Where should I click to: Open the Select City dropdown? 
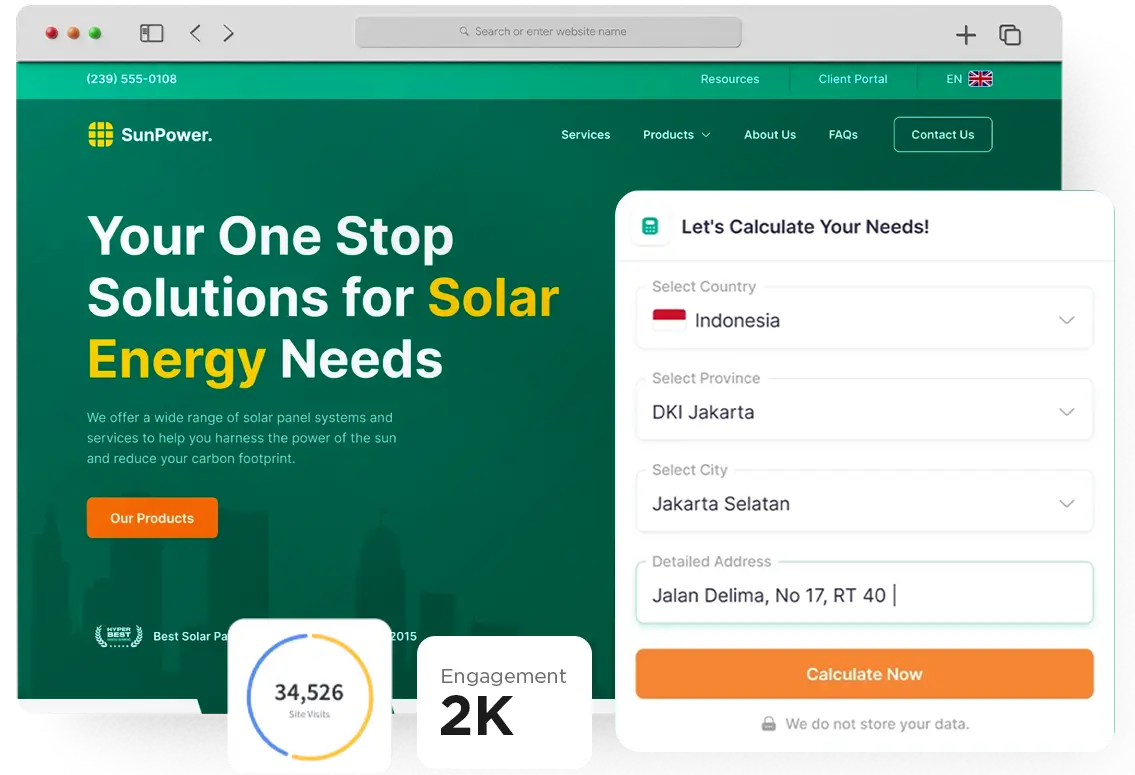pyautogui.click(x=864, y=503)
